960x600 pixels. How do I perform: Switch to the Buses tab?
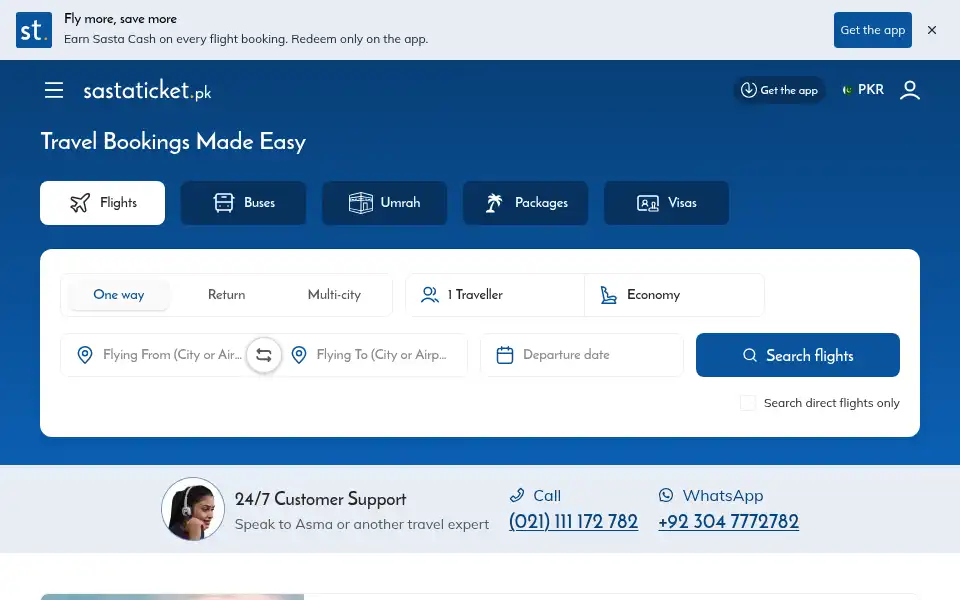point(244,203)
